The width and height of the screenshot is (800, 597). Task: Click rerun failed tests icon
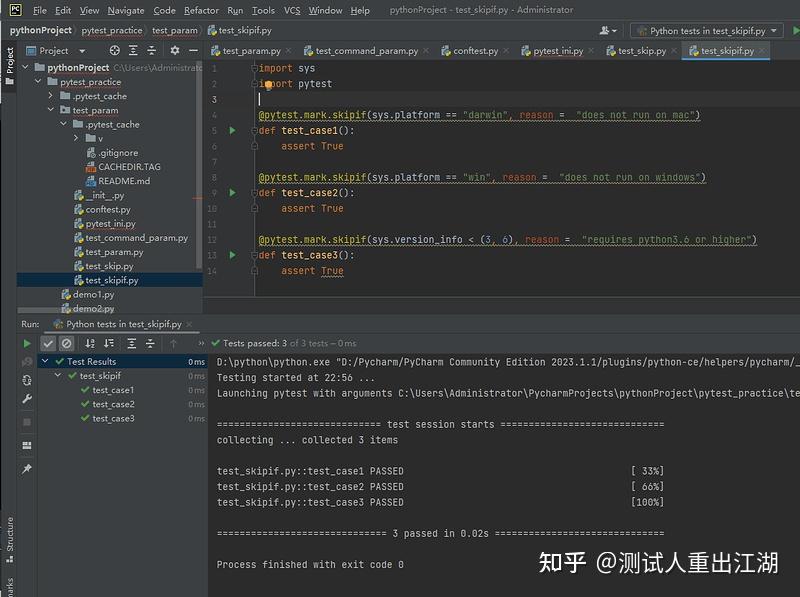(27, 362)
